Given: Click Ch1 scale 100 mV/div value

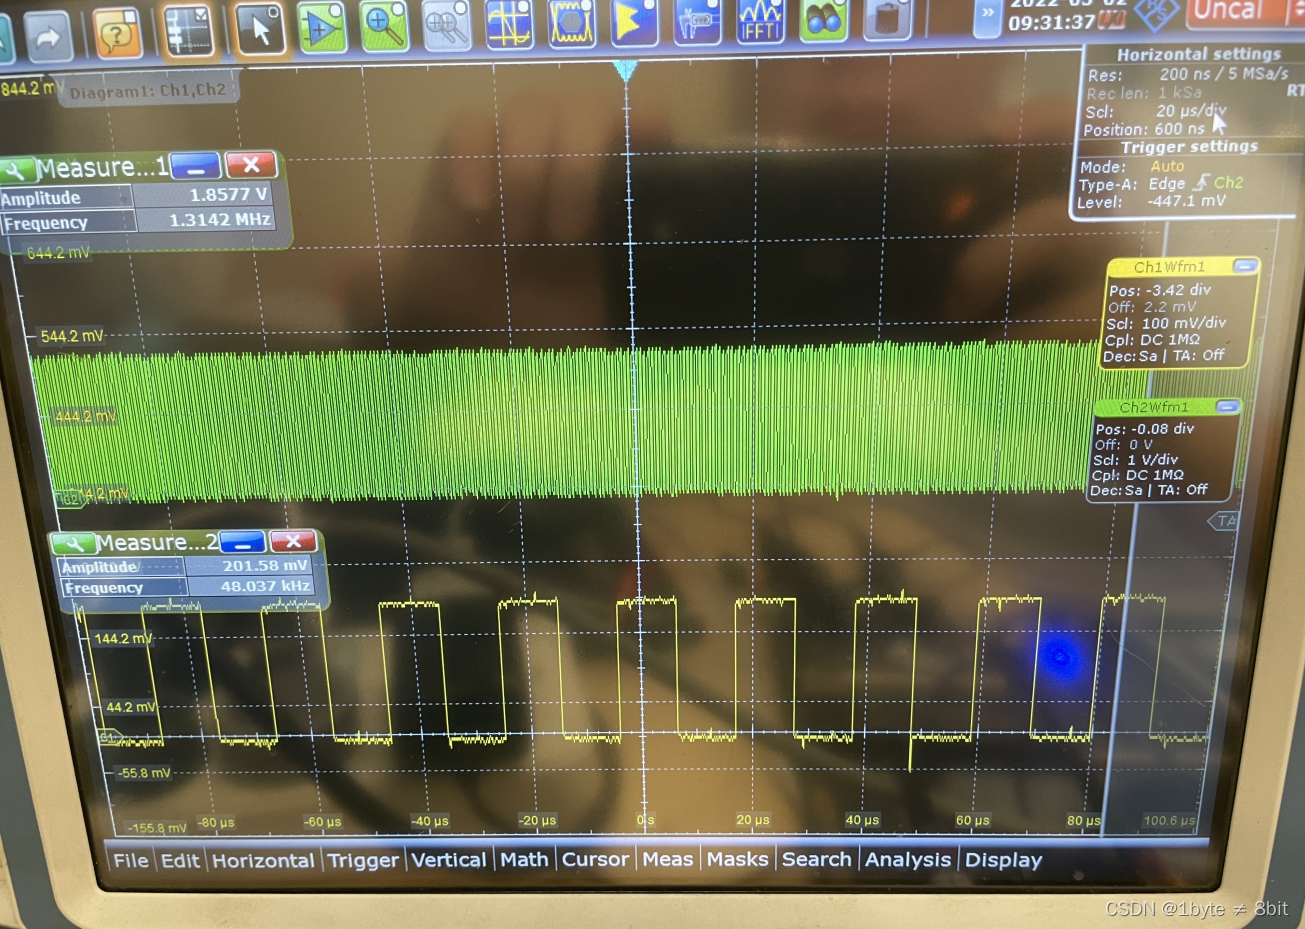Looking at the screenshot, I should [x=1183, y=323].
